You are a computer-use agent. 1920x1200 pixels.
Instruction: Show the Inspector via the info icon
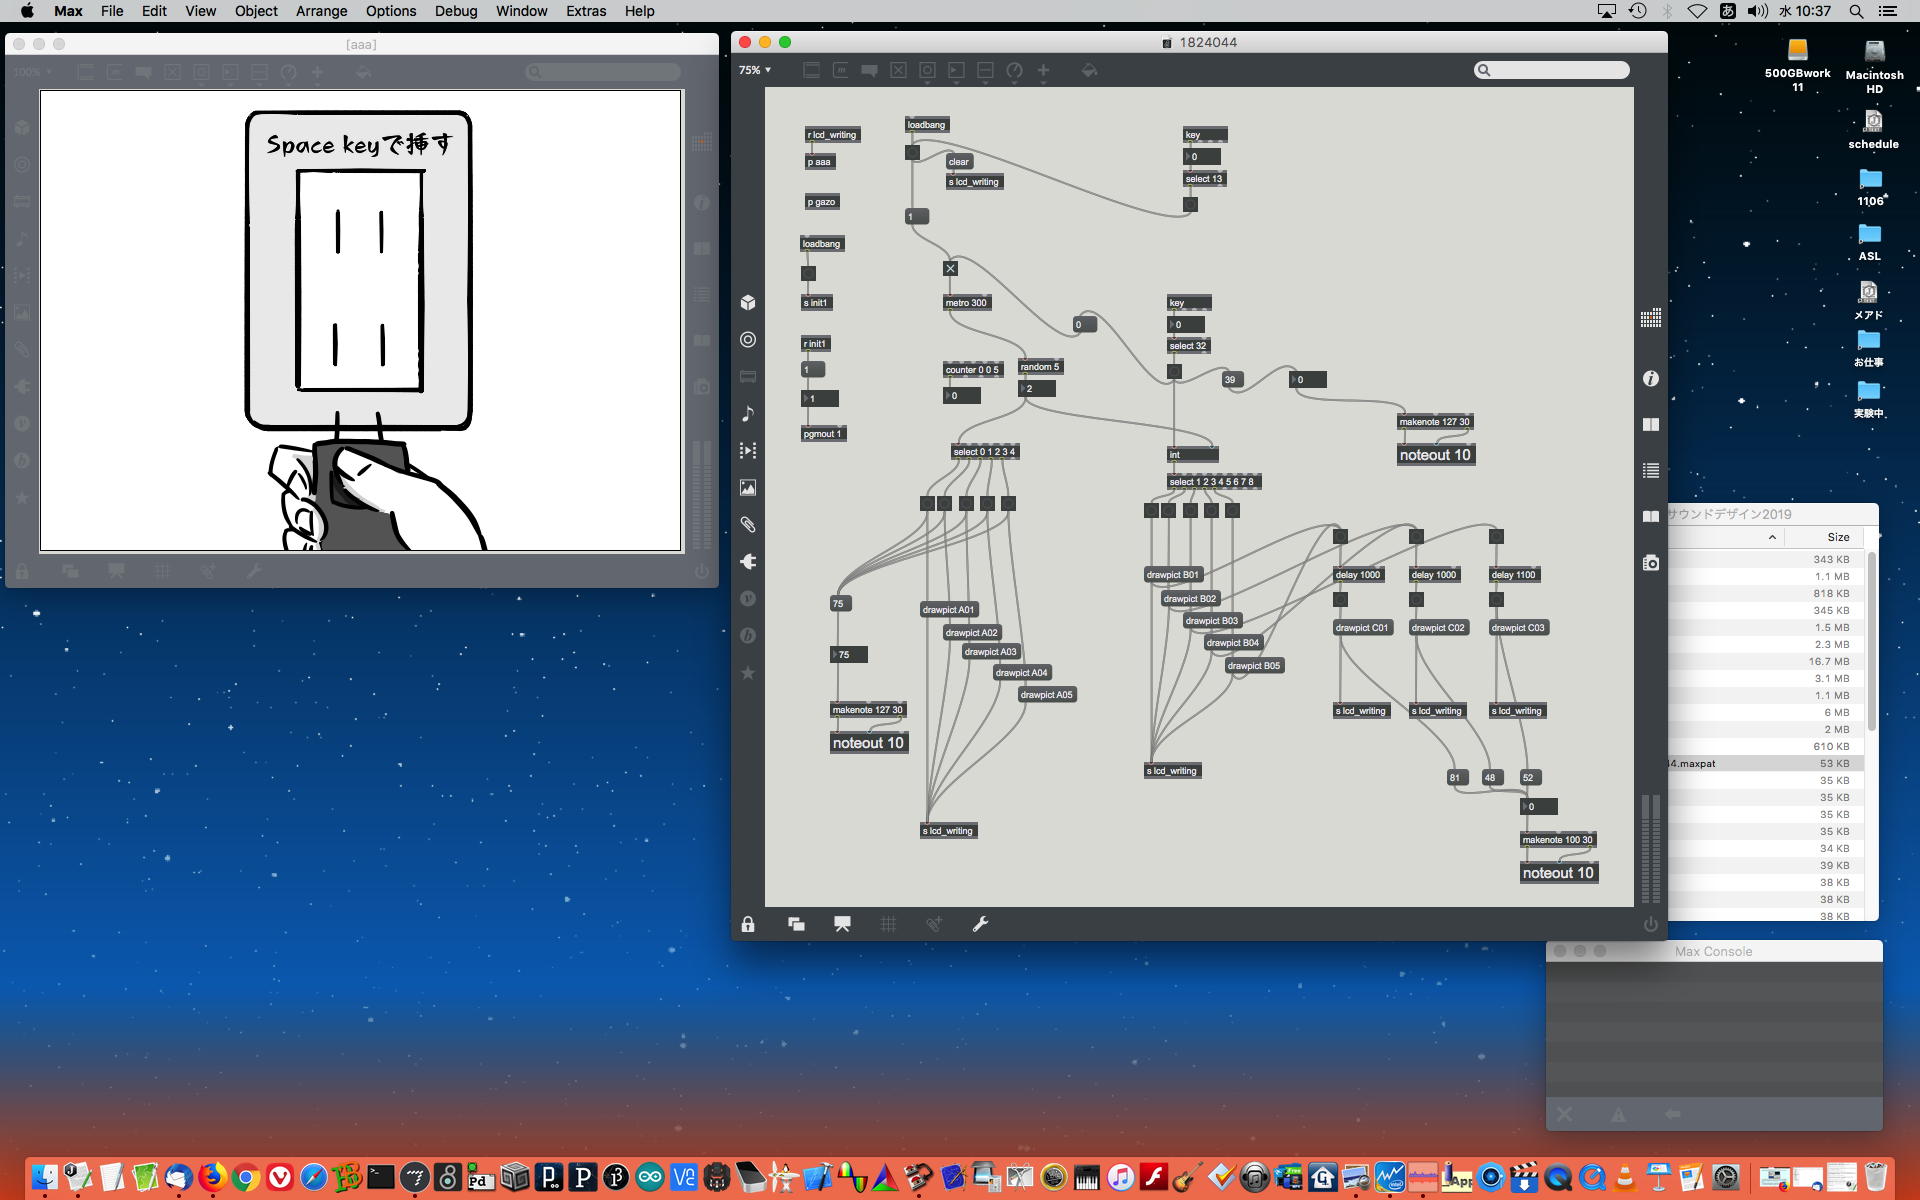click(x=1651, y=378)
